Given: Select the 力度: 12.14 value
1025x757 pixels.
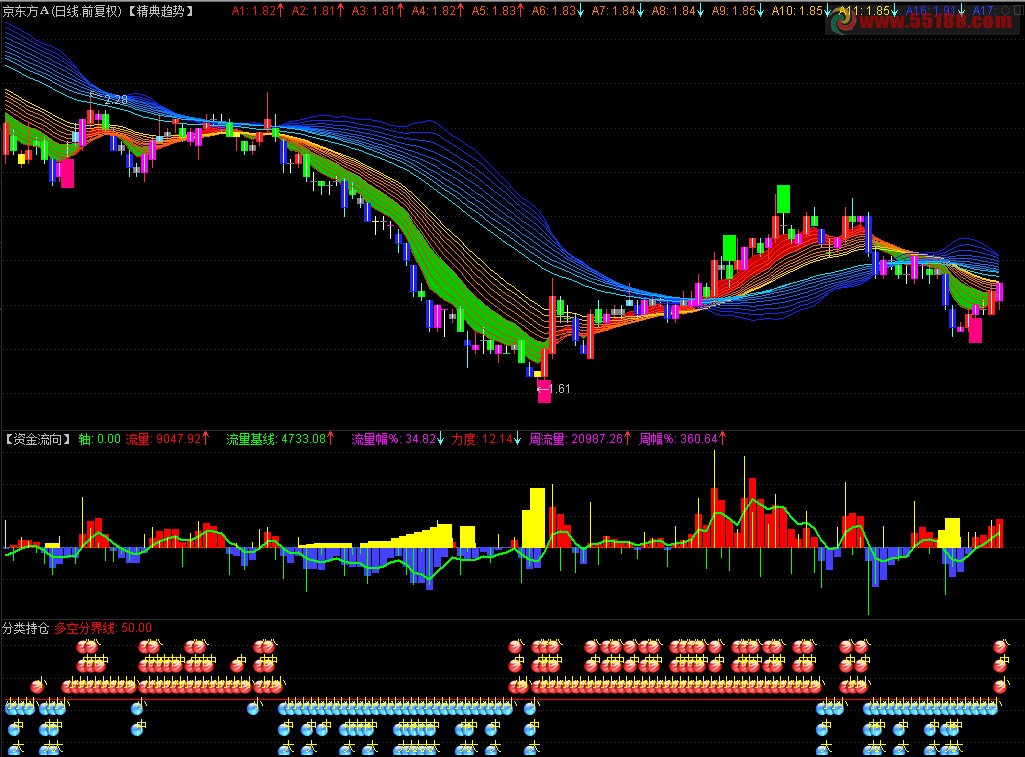Looking at the screenshot, I should tap(486, 439).
